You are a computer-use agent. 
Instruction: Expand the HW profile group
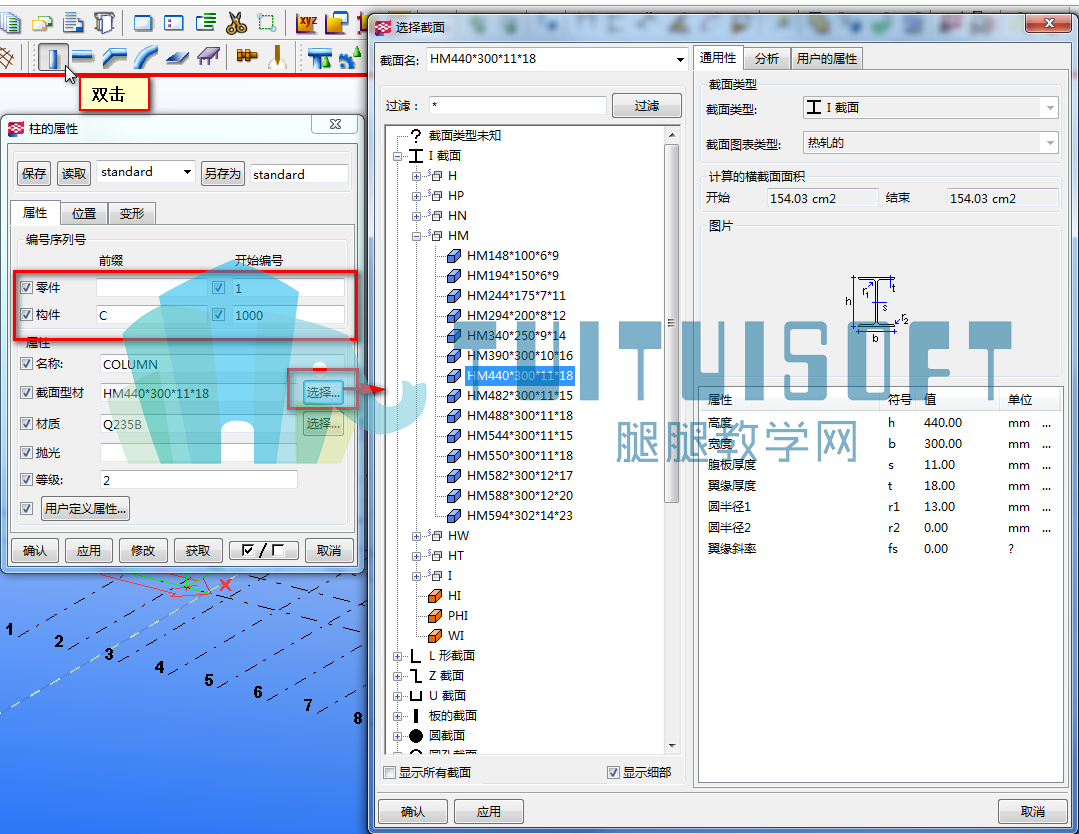(x=416, y=536)
